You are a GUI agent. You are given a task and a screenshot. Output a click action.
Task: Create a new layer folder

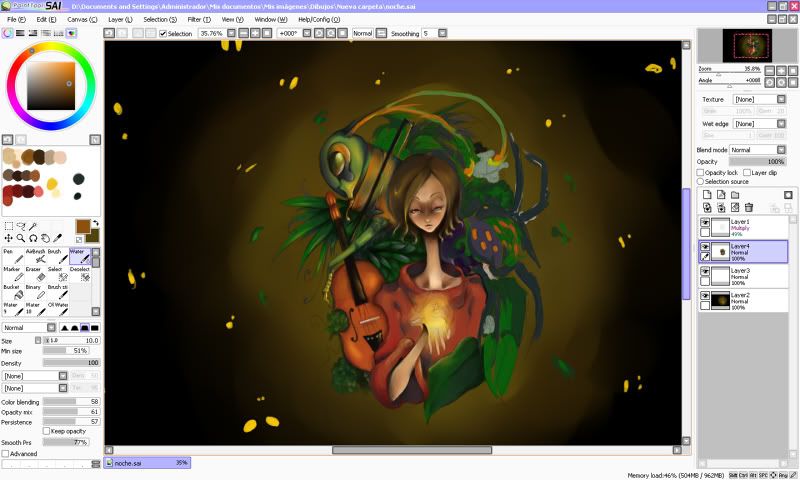pyautogui.click(x=735, y=195)
